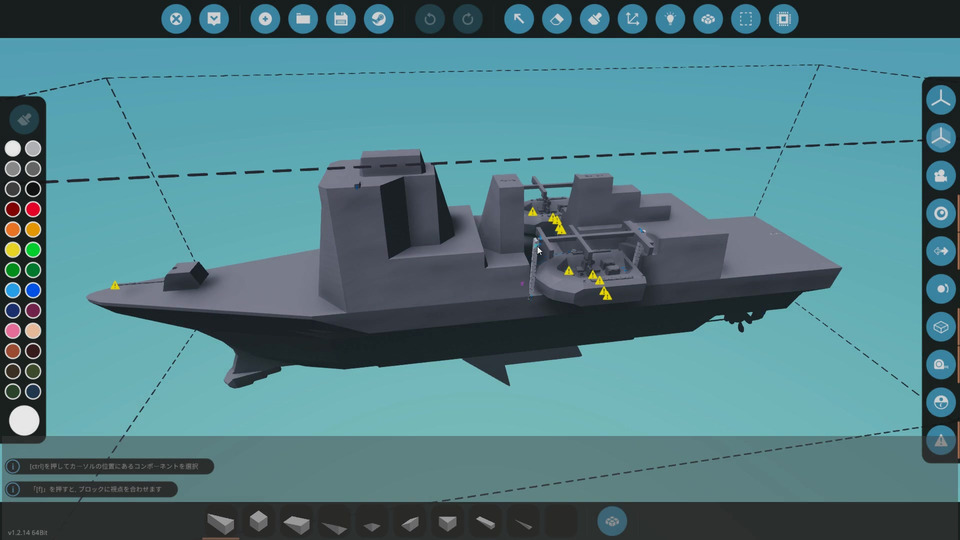
Task: Click the info icon beside the [f] hint
Action: pos(13,489)
